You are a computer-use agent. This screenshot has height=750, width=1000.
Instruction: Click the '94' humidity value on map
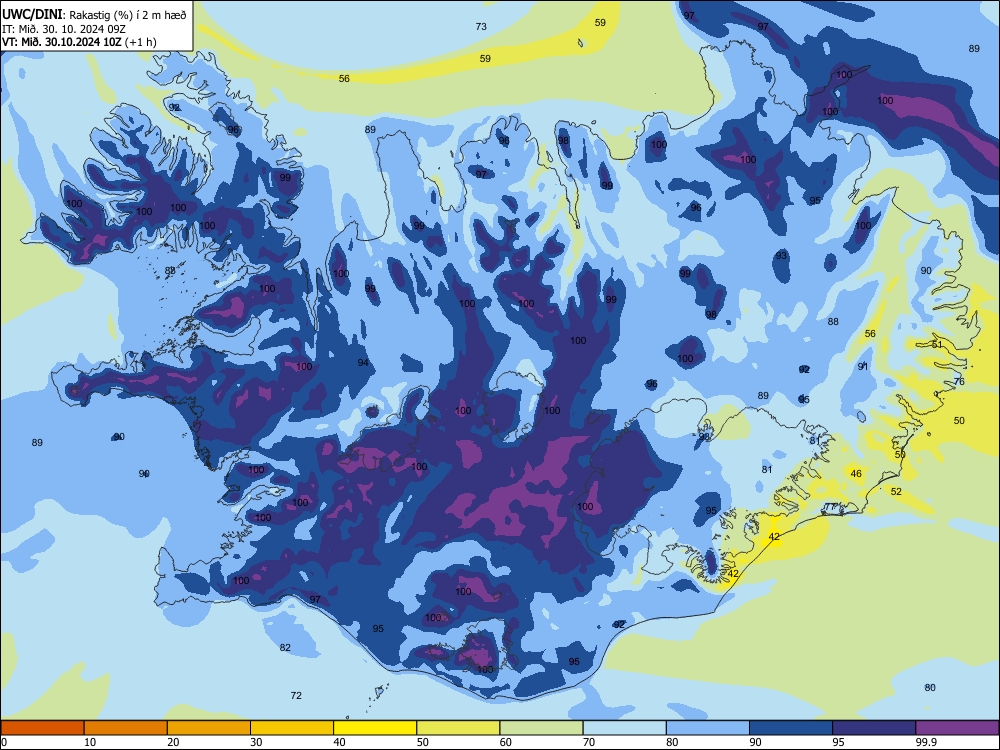[x=363, y=362]
